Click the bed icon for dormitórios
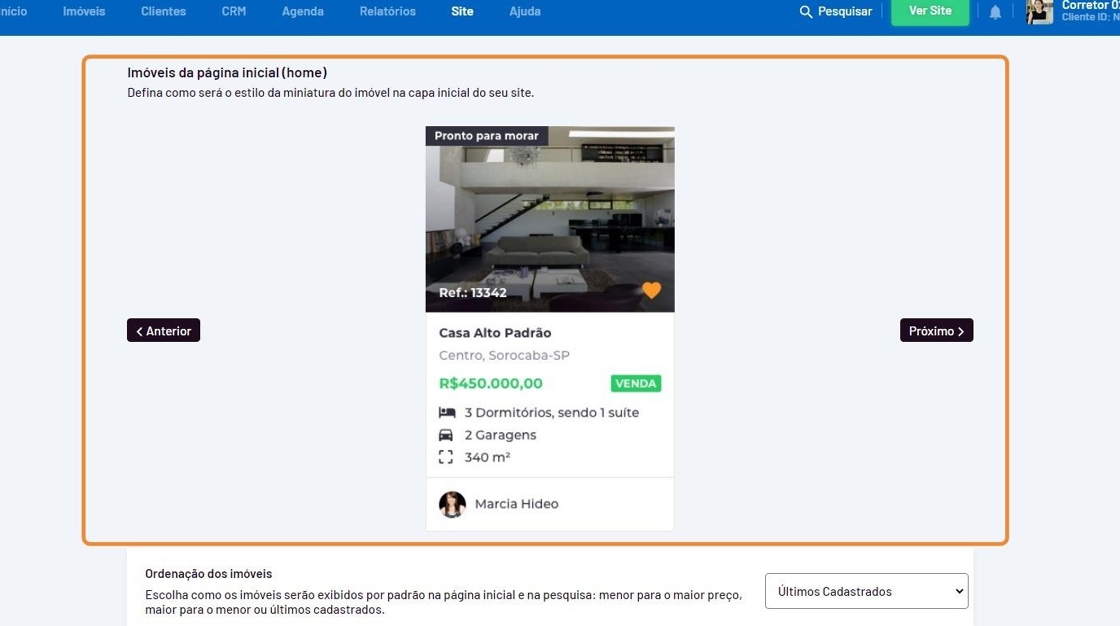 pos(447,413)
